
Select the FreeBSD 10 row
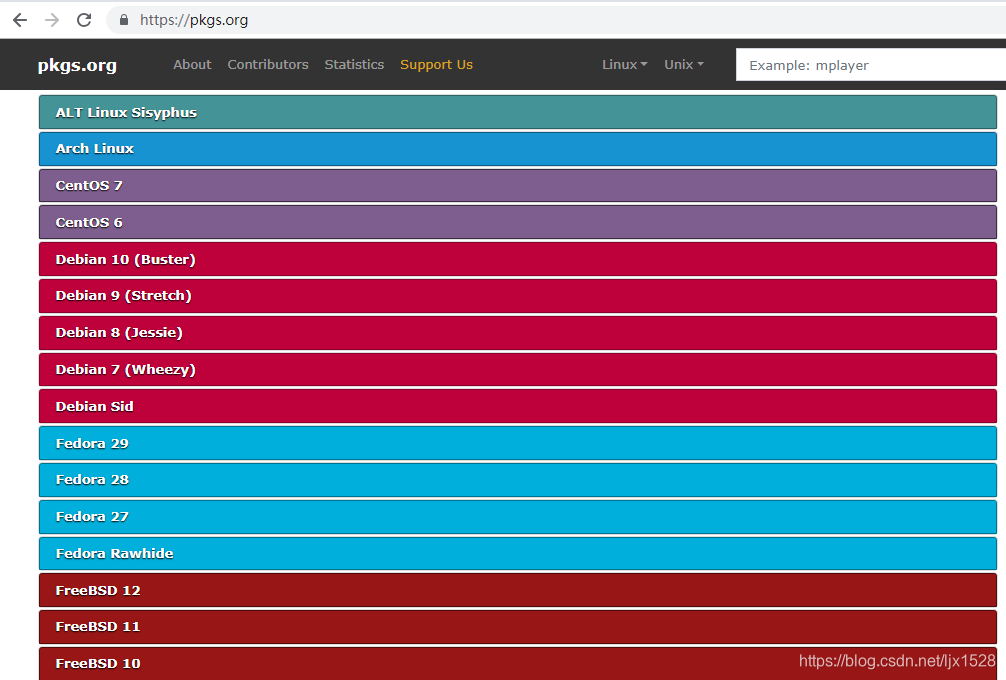(x=518, y=663)
